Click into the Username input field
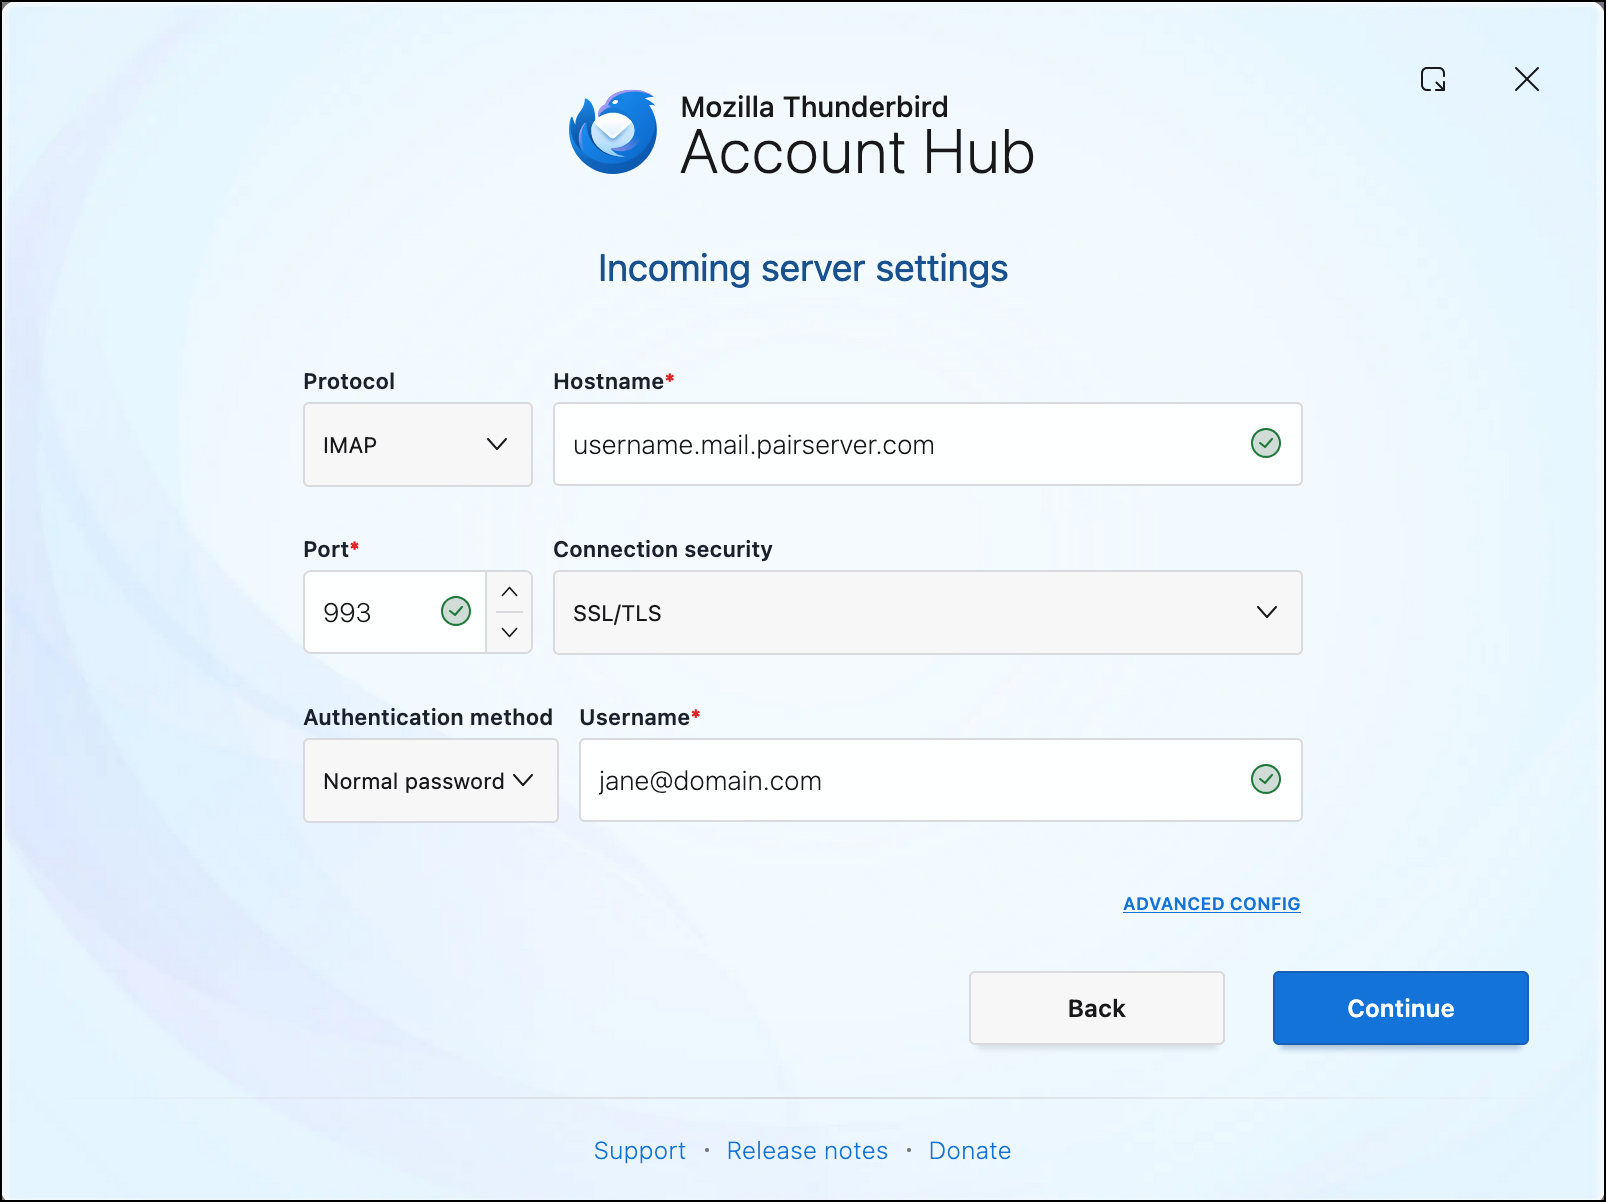This screenshot has height=1202, width=1606. click(941, 780)
